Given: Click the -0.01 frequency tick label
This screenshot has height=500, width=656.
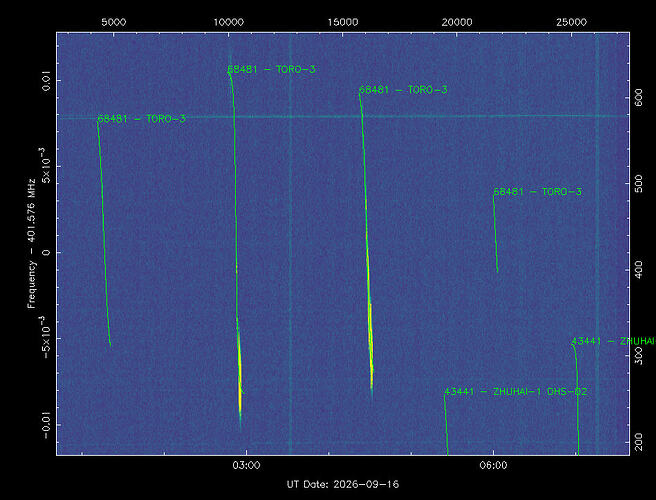Looking at the screenshot, I should 46,424.
